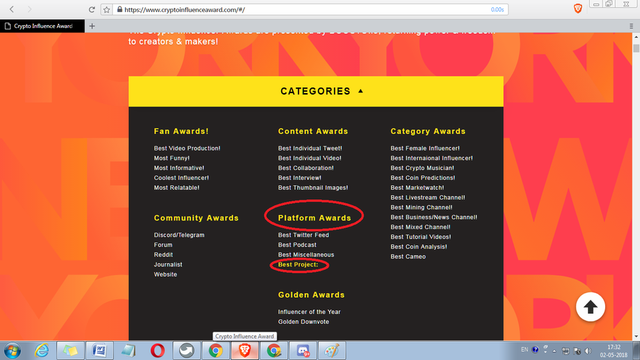
Task: Open new tab with plus button
Action: click(92, 26)
